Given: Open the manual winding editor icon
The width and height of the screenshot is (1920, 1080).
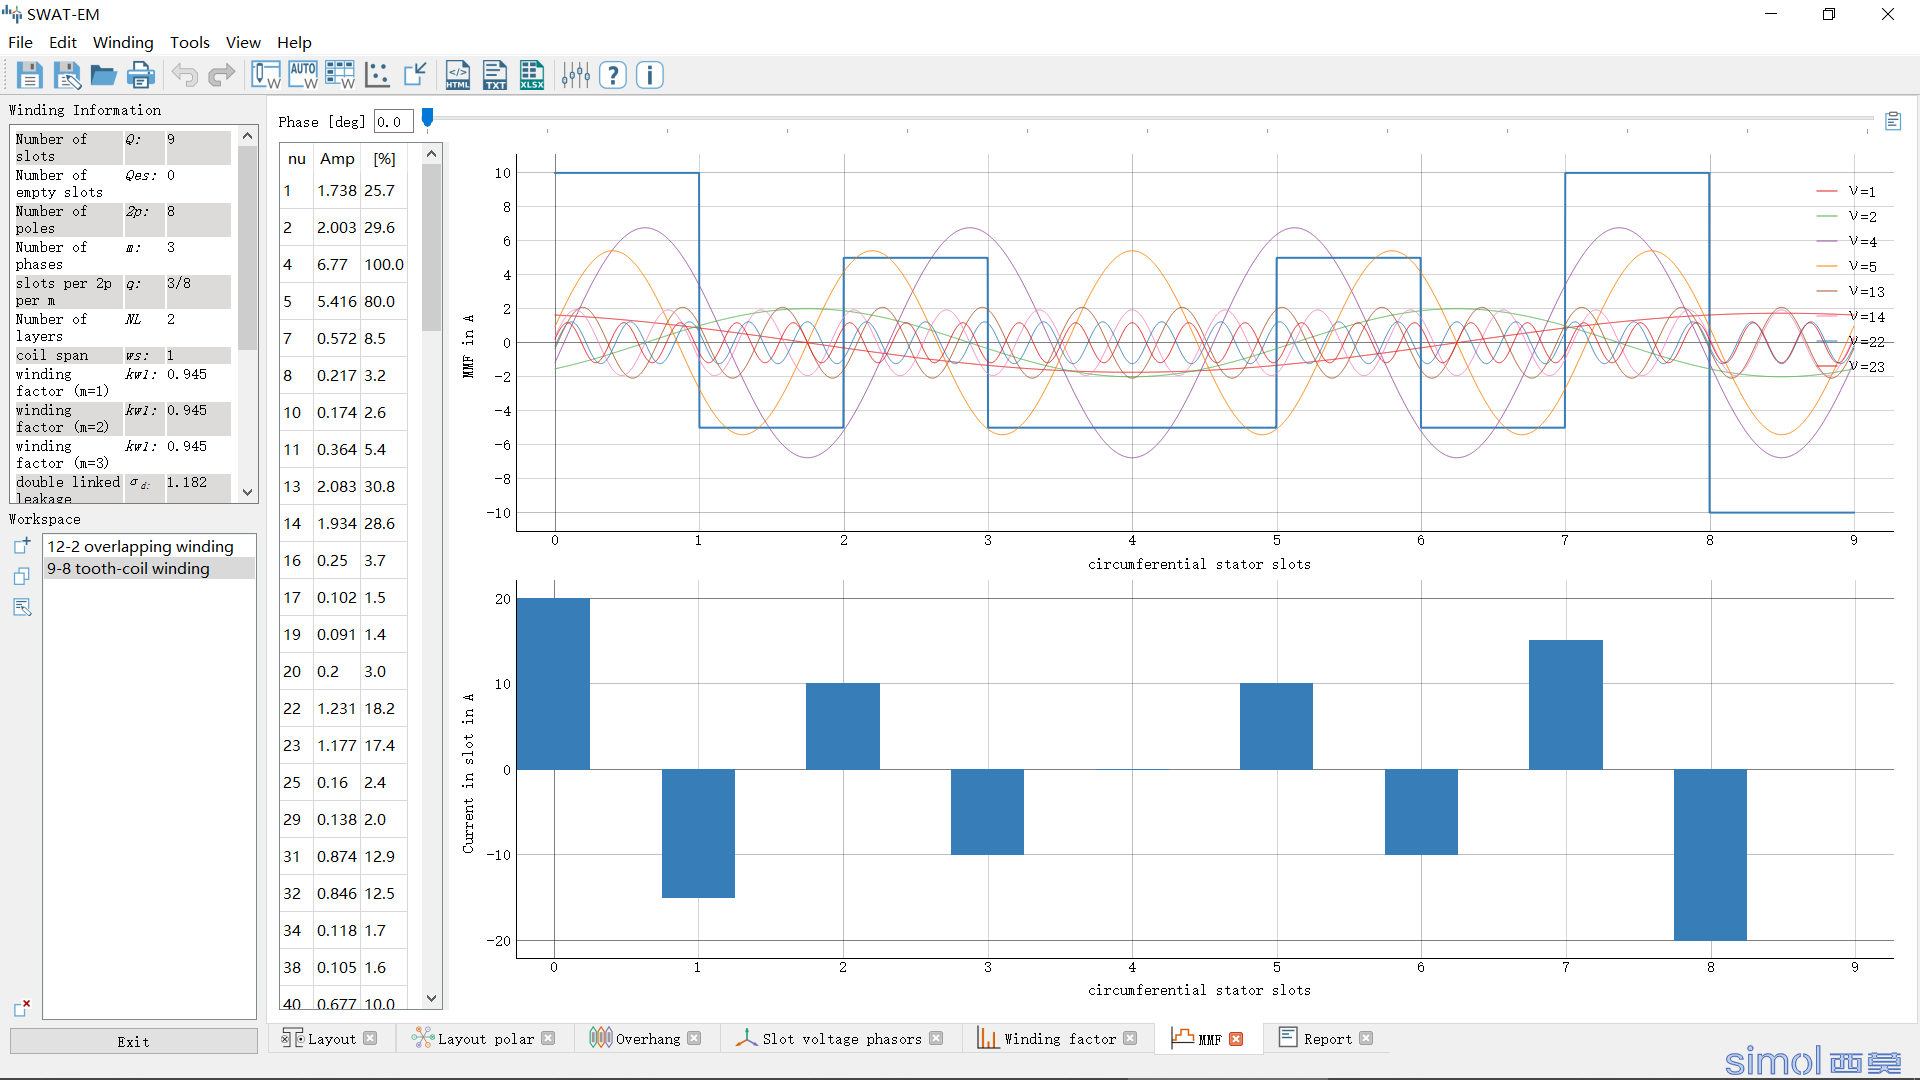Looking at the screenshot, I should 266,75.
